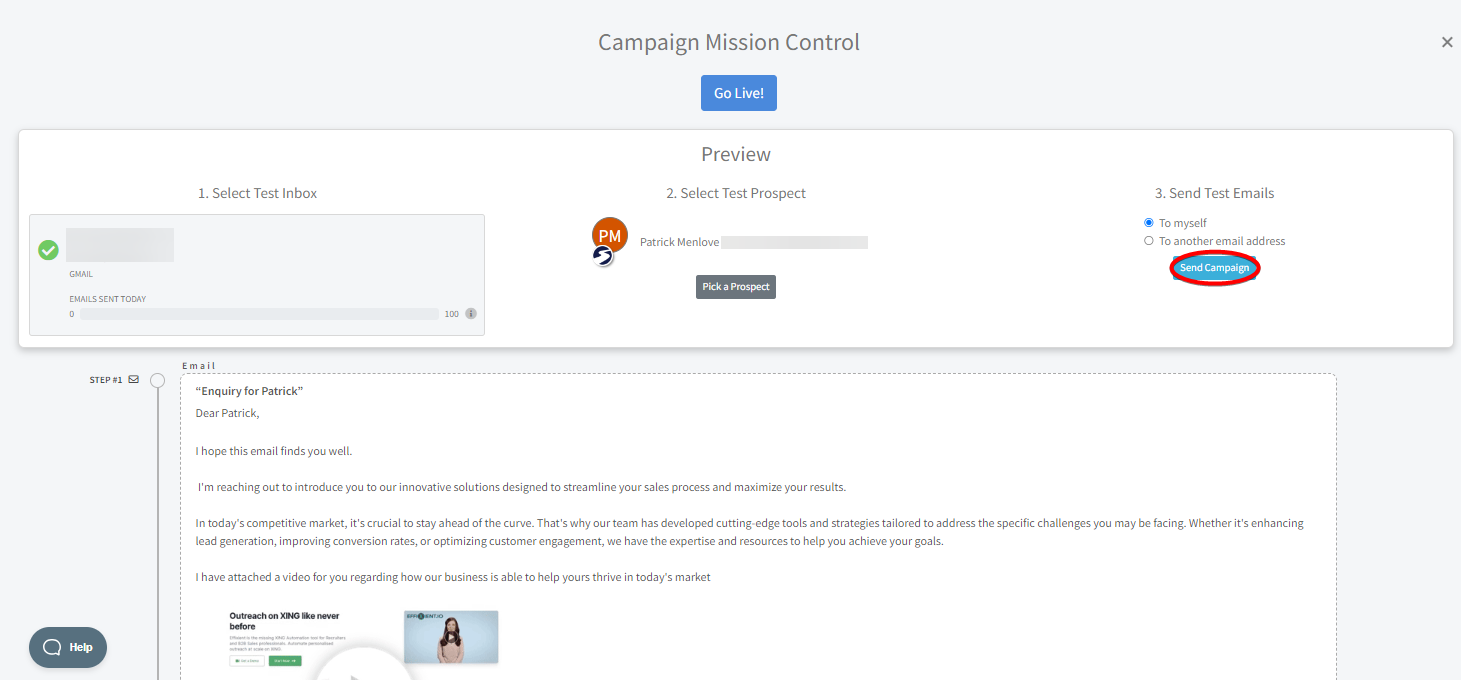Click the Pick a Prospect button
1461x680 pixels.
(x=736, y=287)
